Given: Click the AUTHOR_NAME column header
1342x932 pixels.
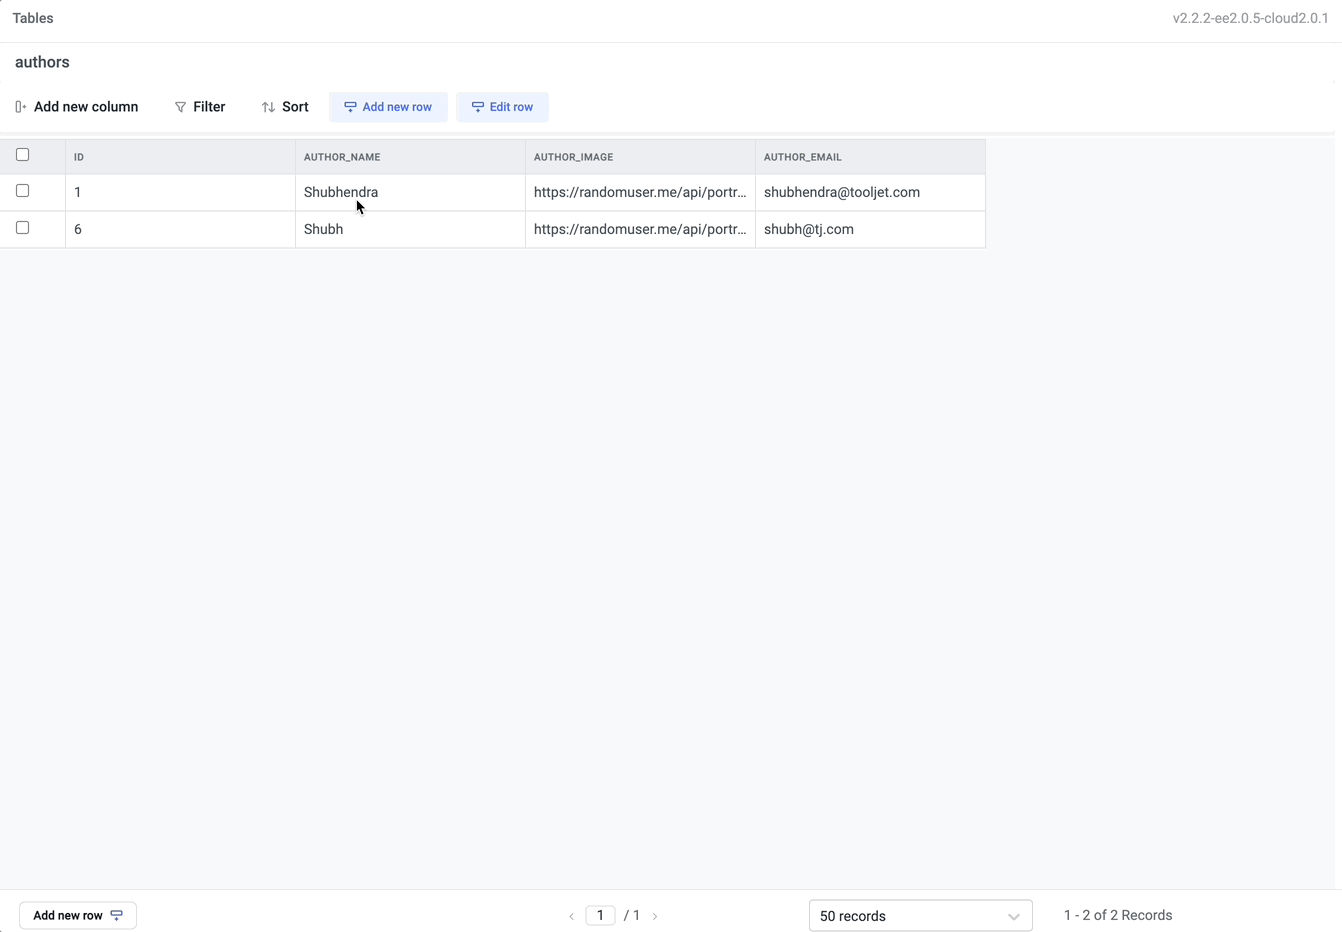Looking at the screenshot, I should [342, 157].
